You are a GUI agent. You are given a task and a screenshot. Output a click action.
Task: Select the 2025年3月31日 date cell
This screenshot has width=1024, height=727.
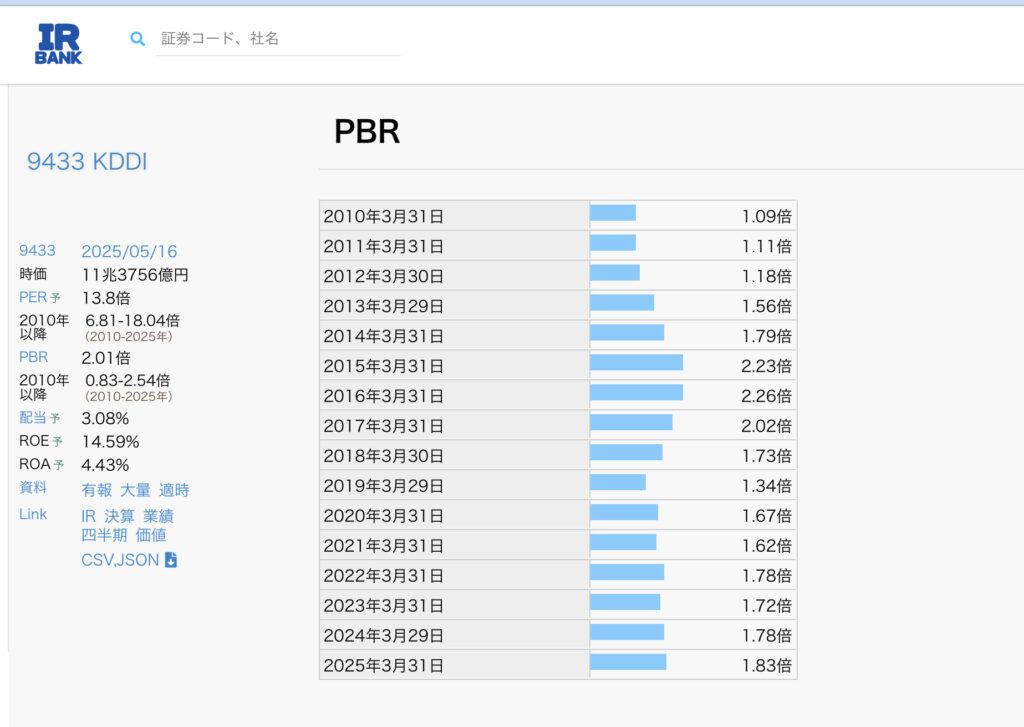click(455, 666)
